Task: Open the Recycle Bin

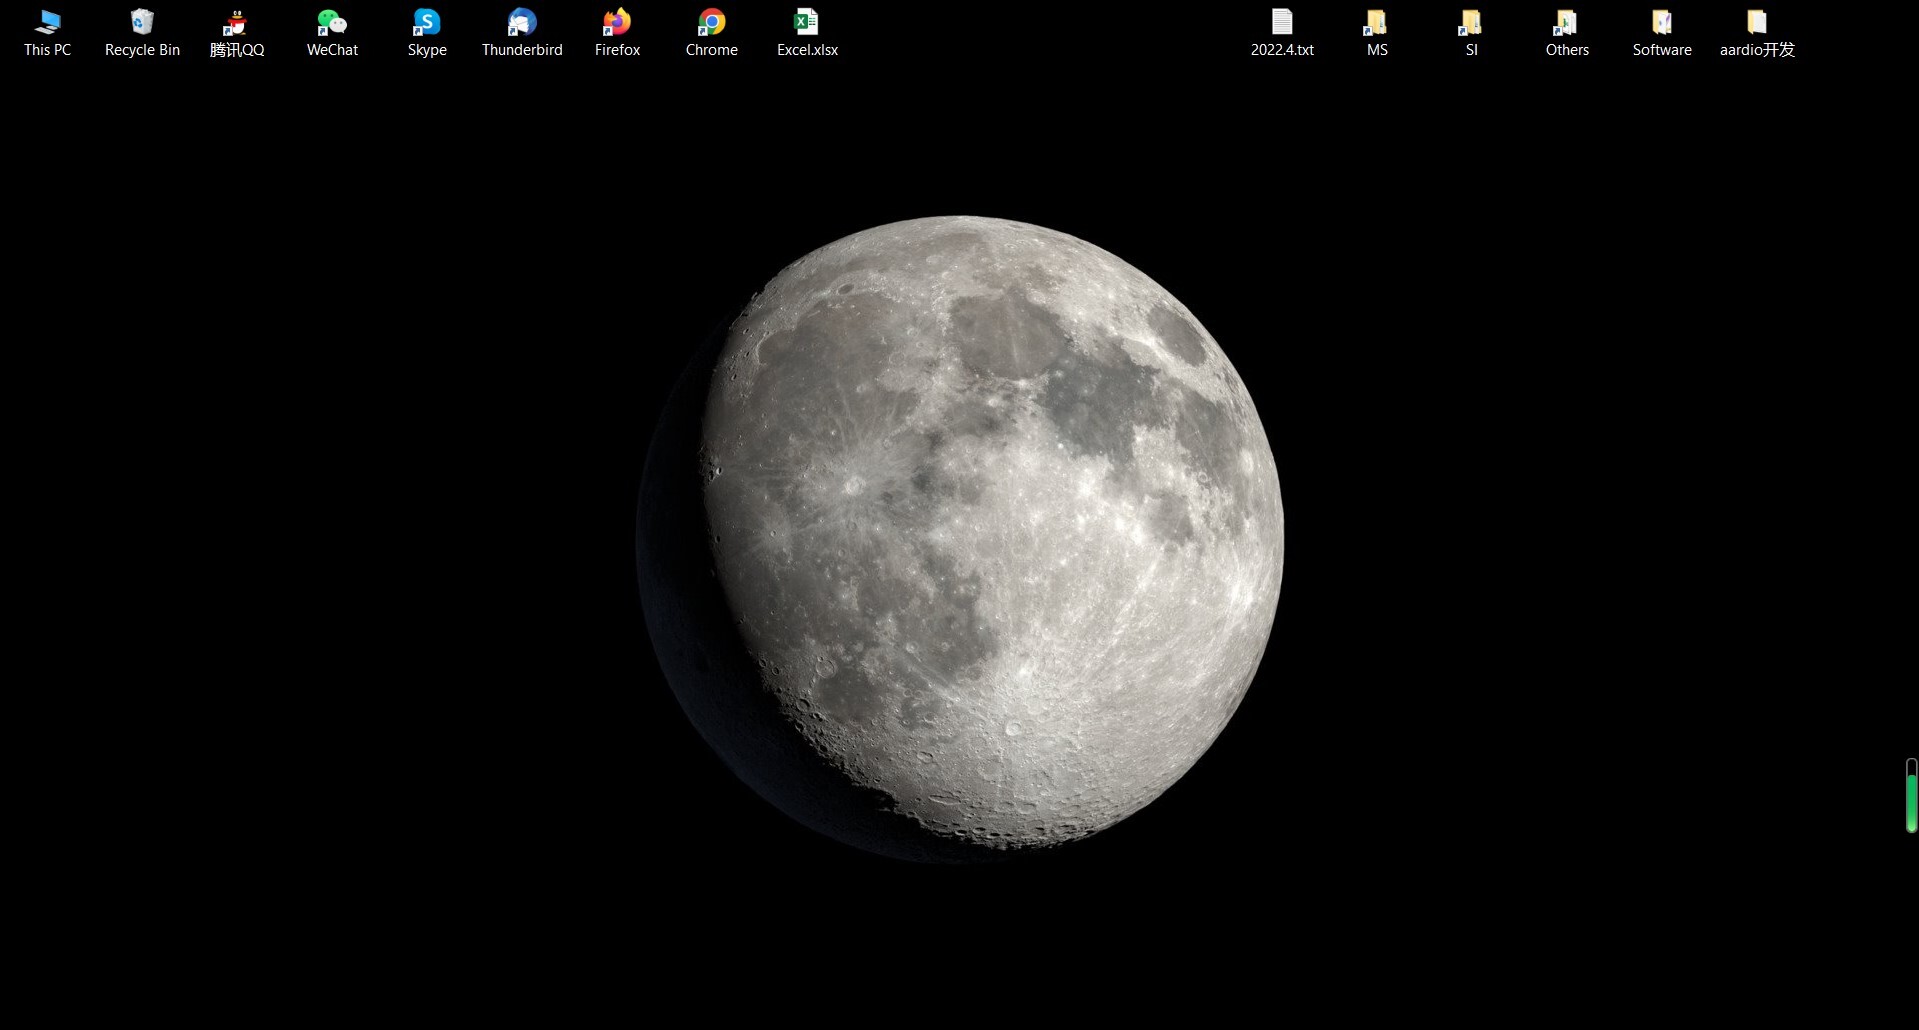Action: (141, 22)
